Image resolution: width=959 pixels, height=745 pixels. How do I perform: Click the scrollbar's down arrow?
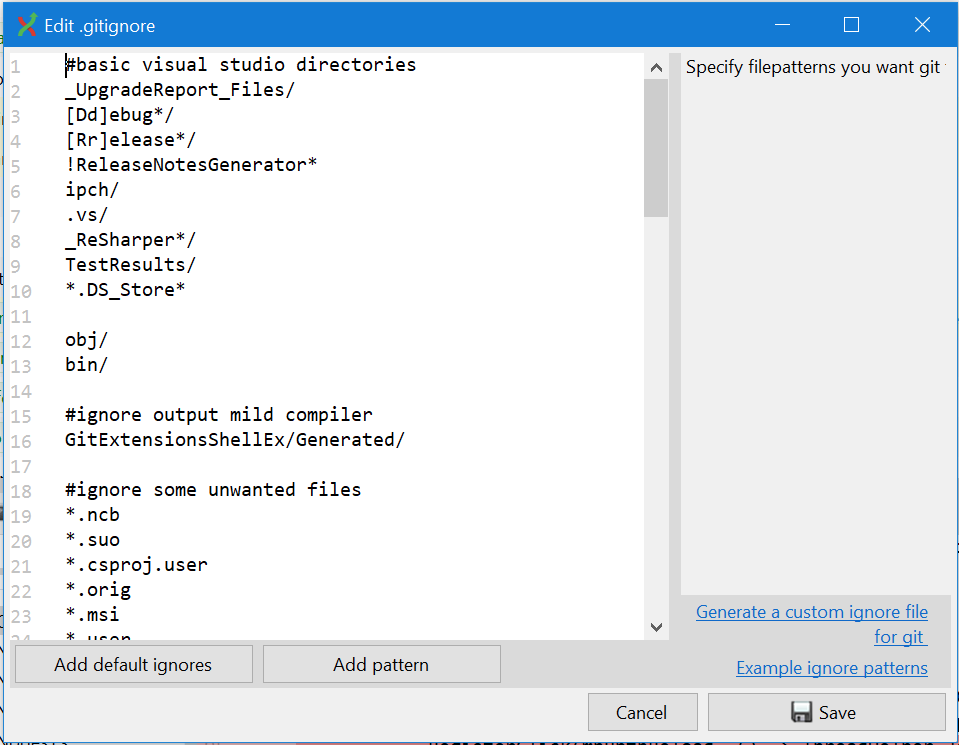[x=656, y=627]
